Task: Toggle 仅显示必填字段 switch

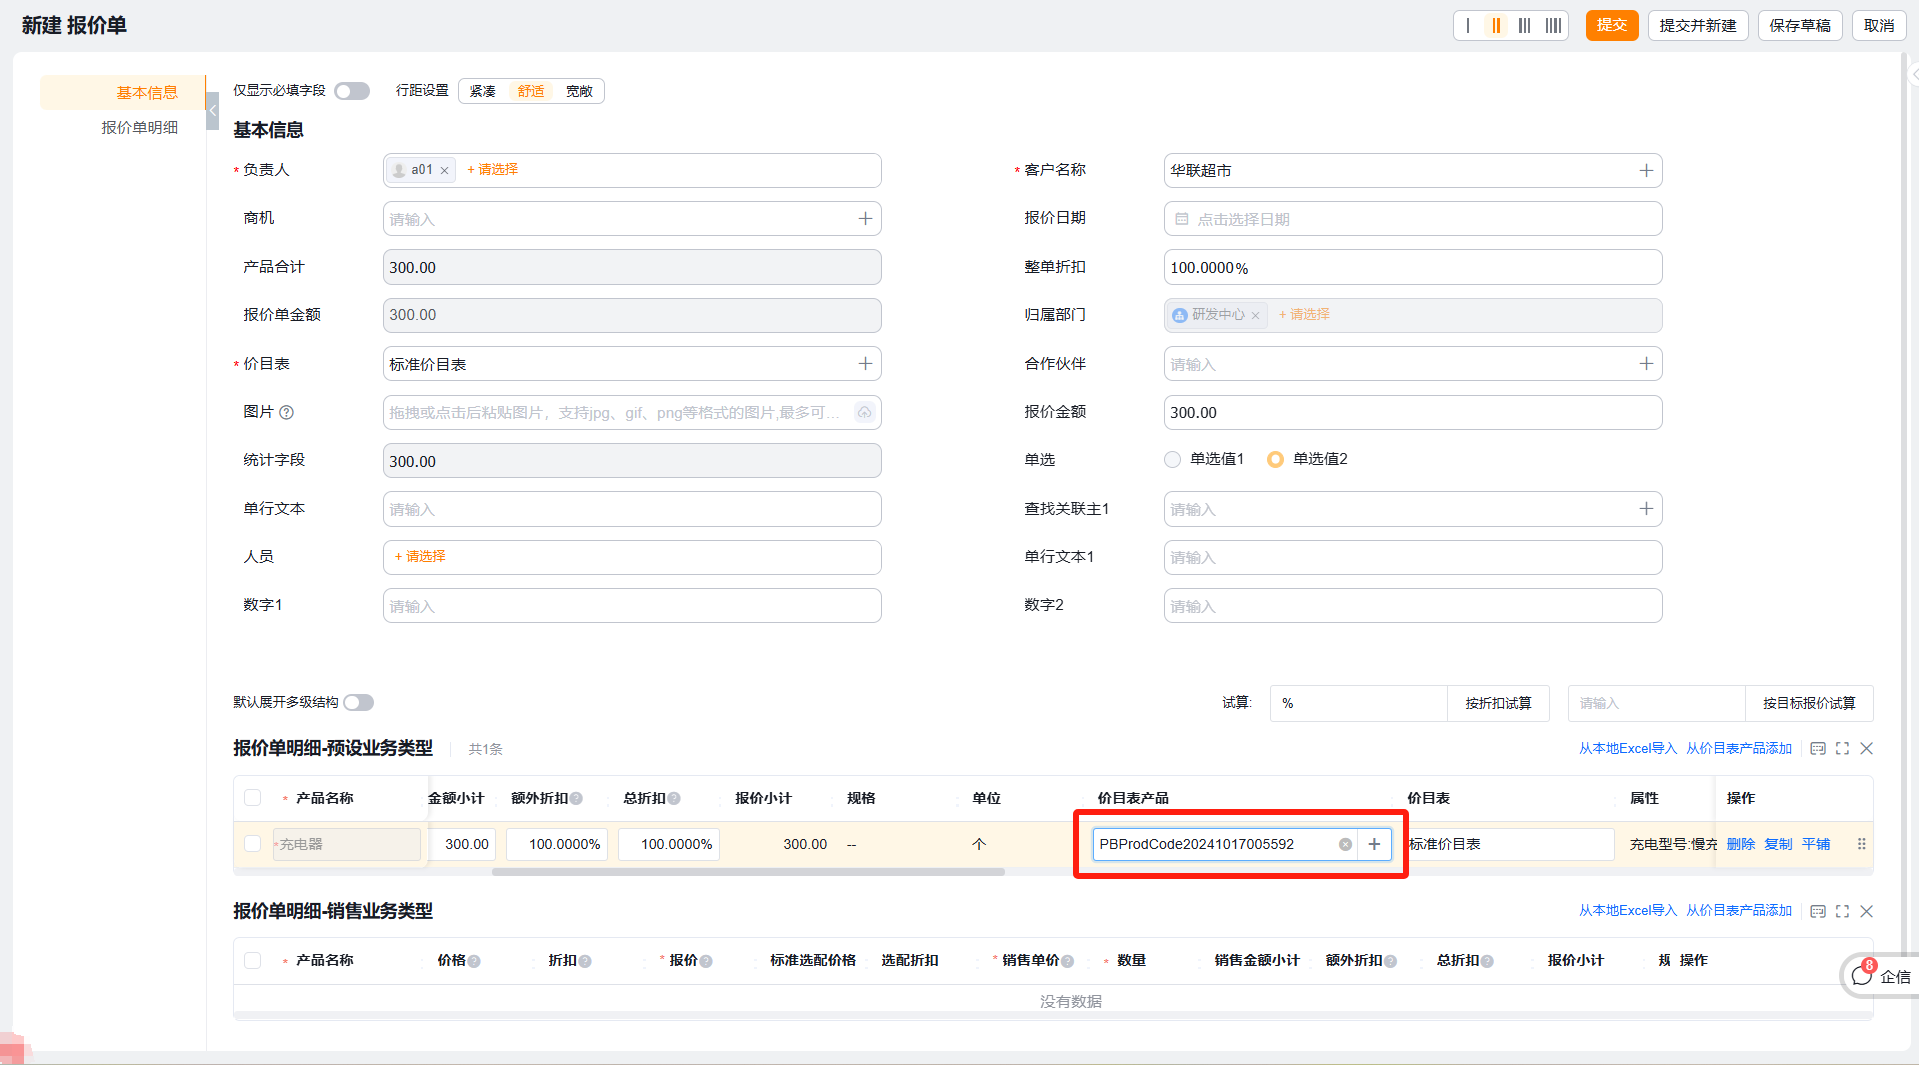Action: [352, 91]
